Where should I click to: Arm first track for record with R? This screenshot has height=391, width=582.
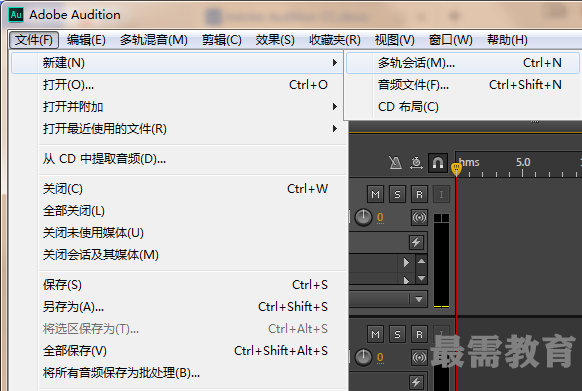tap(419, 194)
